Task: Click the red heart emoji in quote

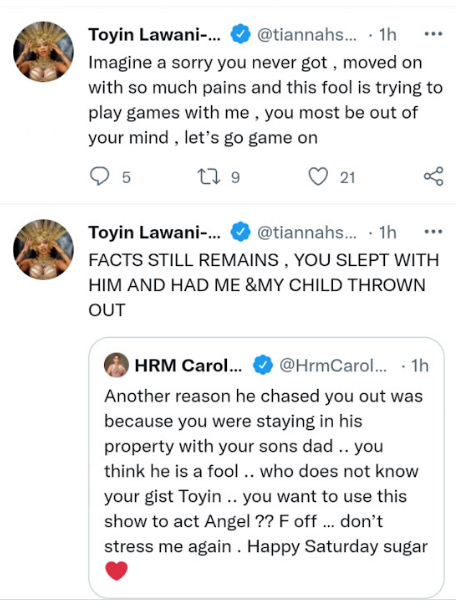Action: pos(116,571)
